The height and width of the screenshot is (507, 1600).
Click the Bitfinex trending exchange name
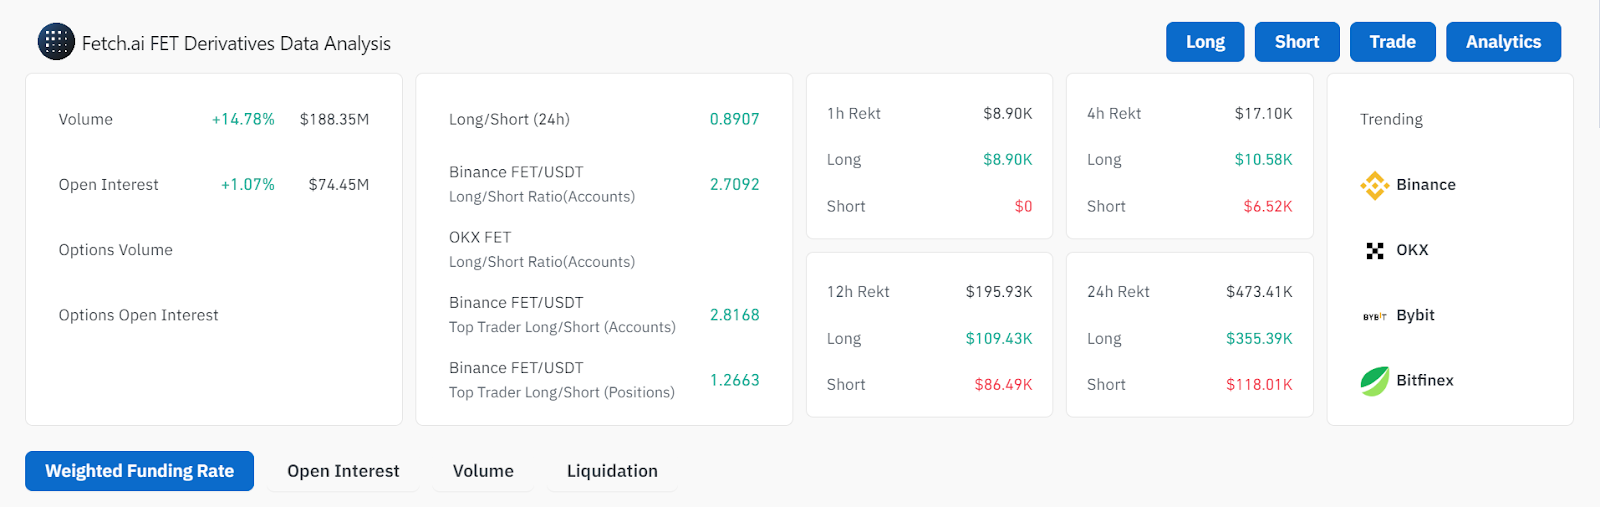coord(1425,380)
